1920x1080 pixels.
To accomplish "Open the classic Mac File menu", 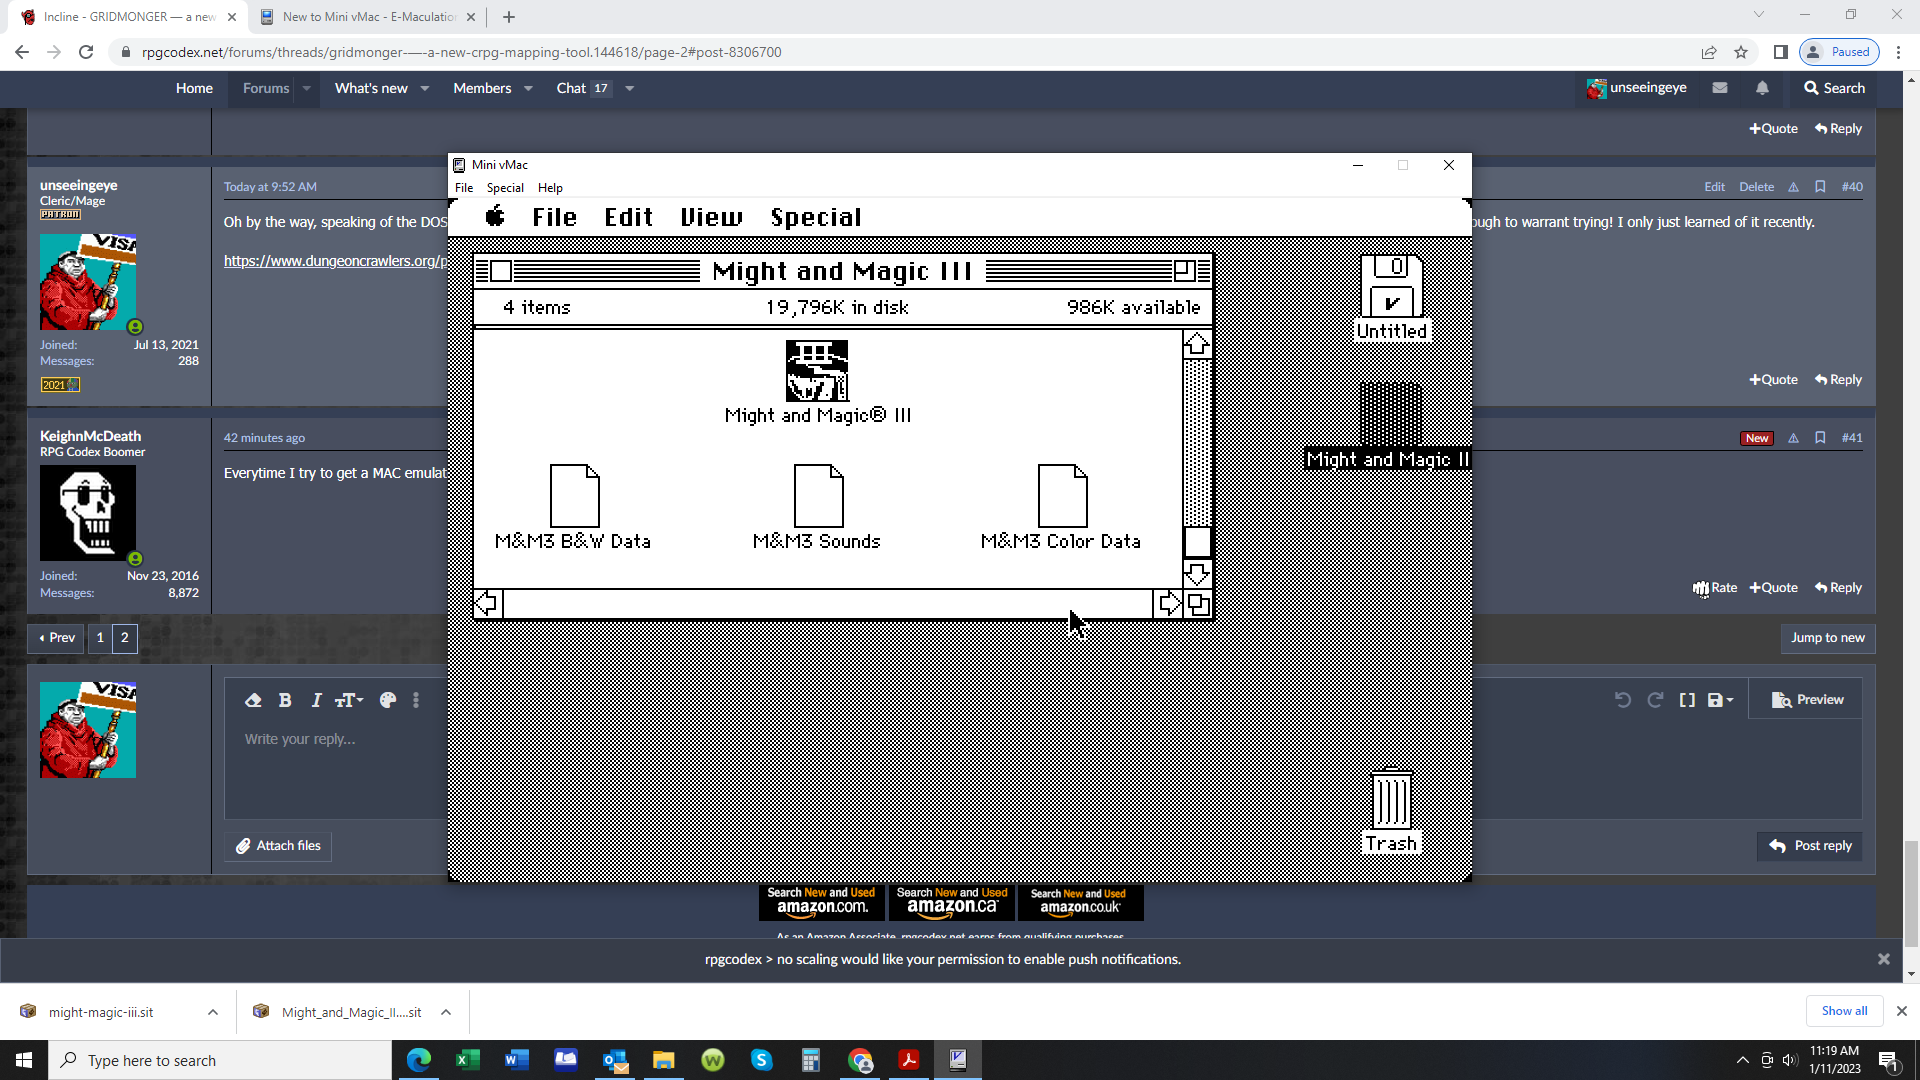I will (554, 217).
